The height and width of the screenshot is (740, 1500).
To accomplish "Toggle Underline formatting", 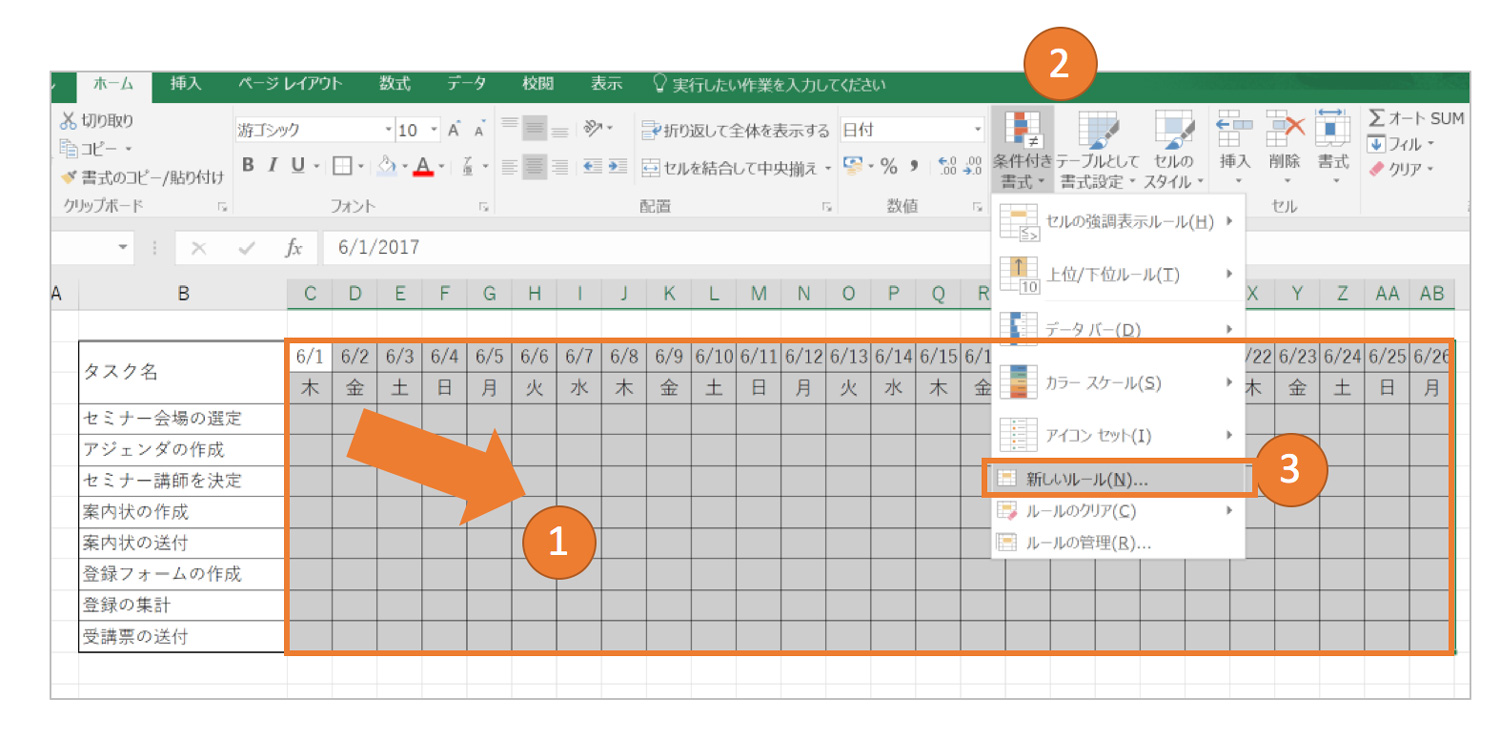I will 298,166.
